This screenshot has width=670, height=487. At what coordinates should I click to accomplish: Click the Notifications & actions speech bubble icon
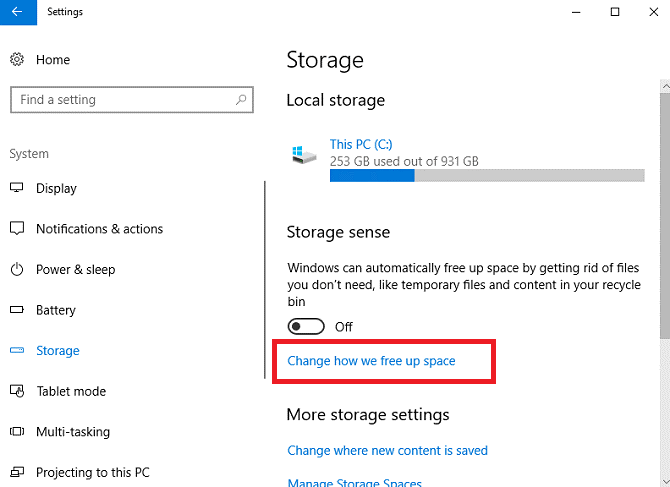coord(17,229)
